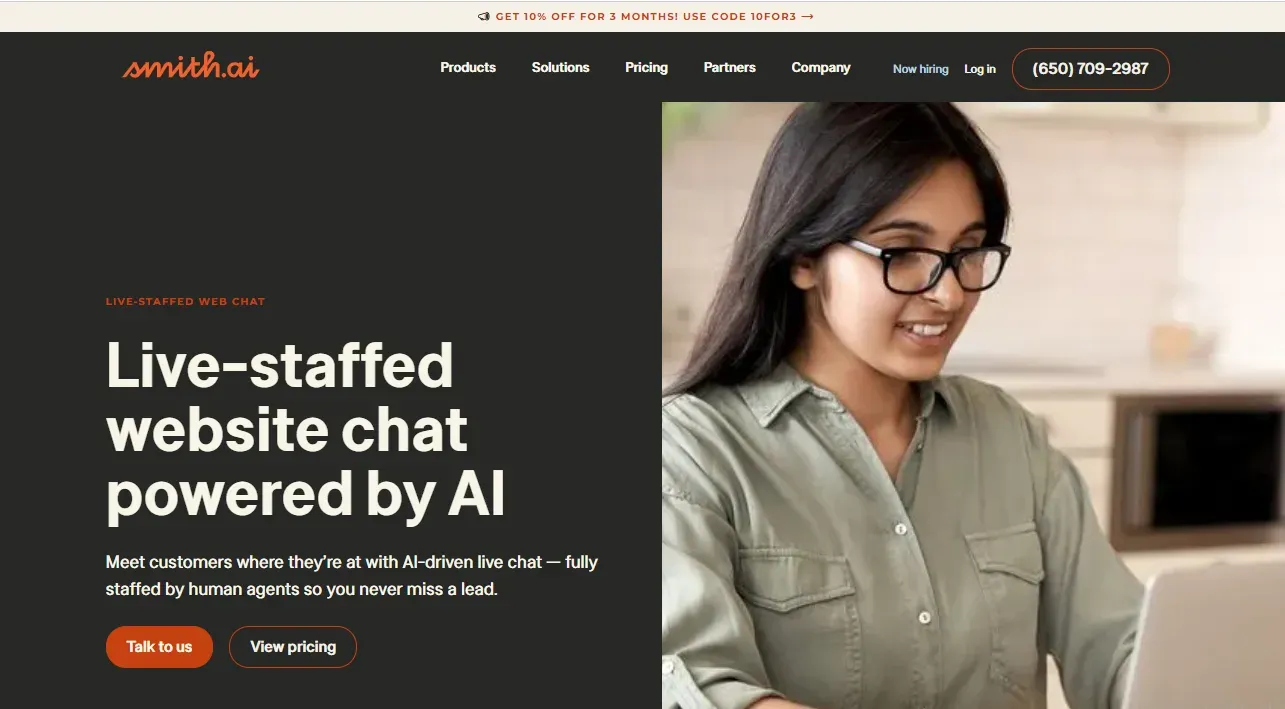Select the View pricing button

tap(293, 647)
